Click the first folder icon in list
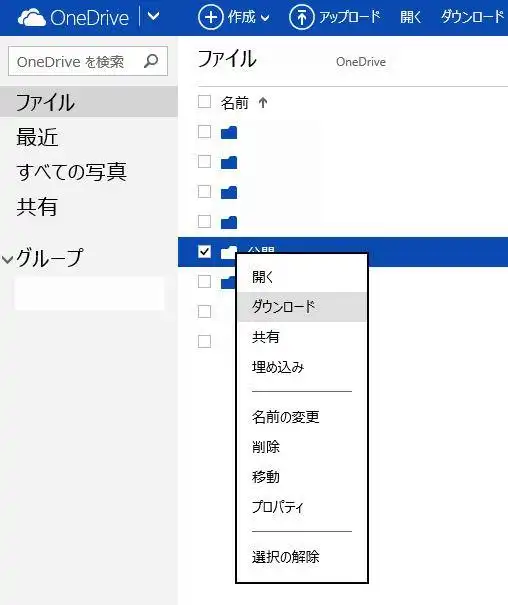 click(x=229, y=132)
